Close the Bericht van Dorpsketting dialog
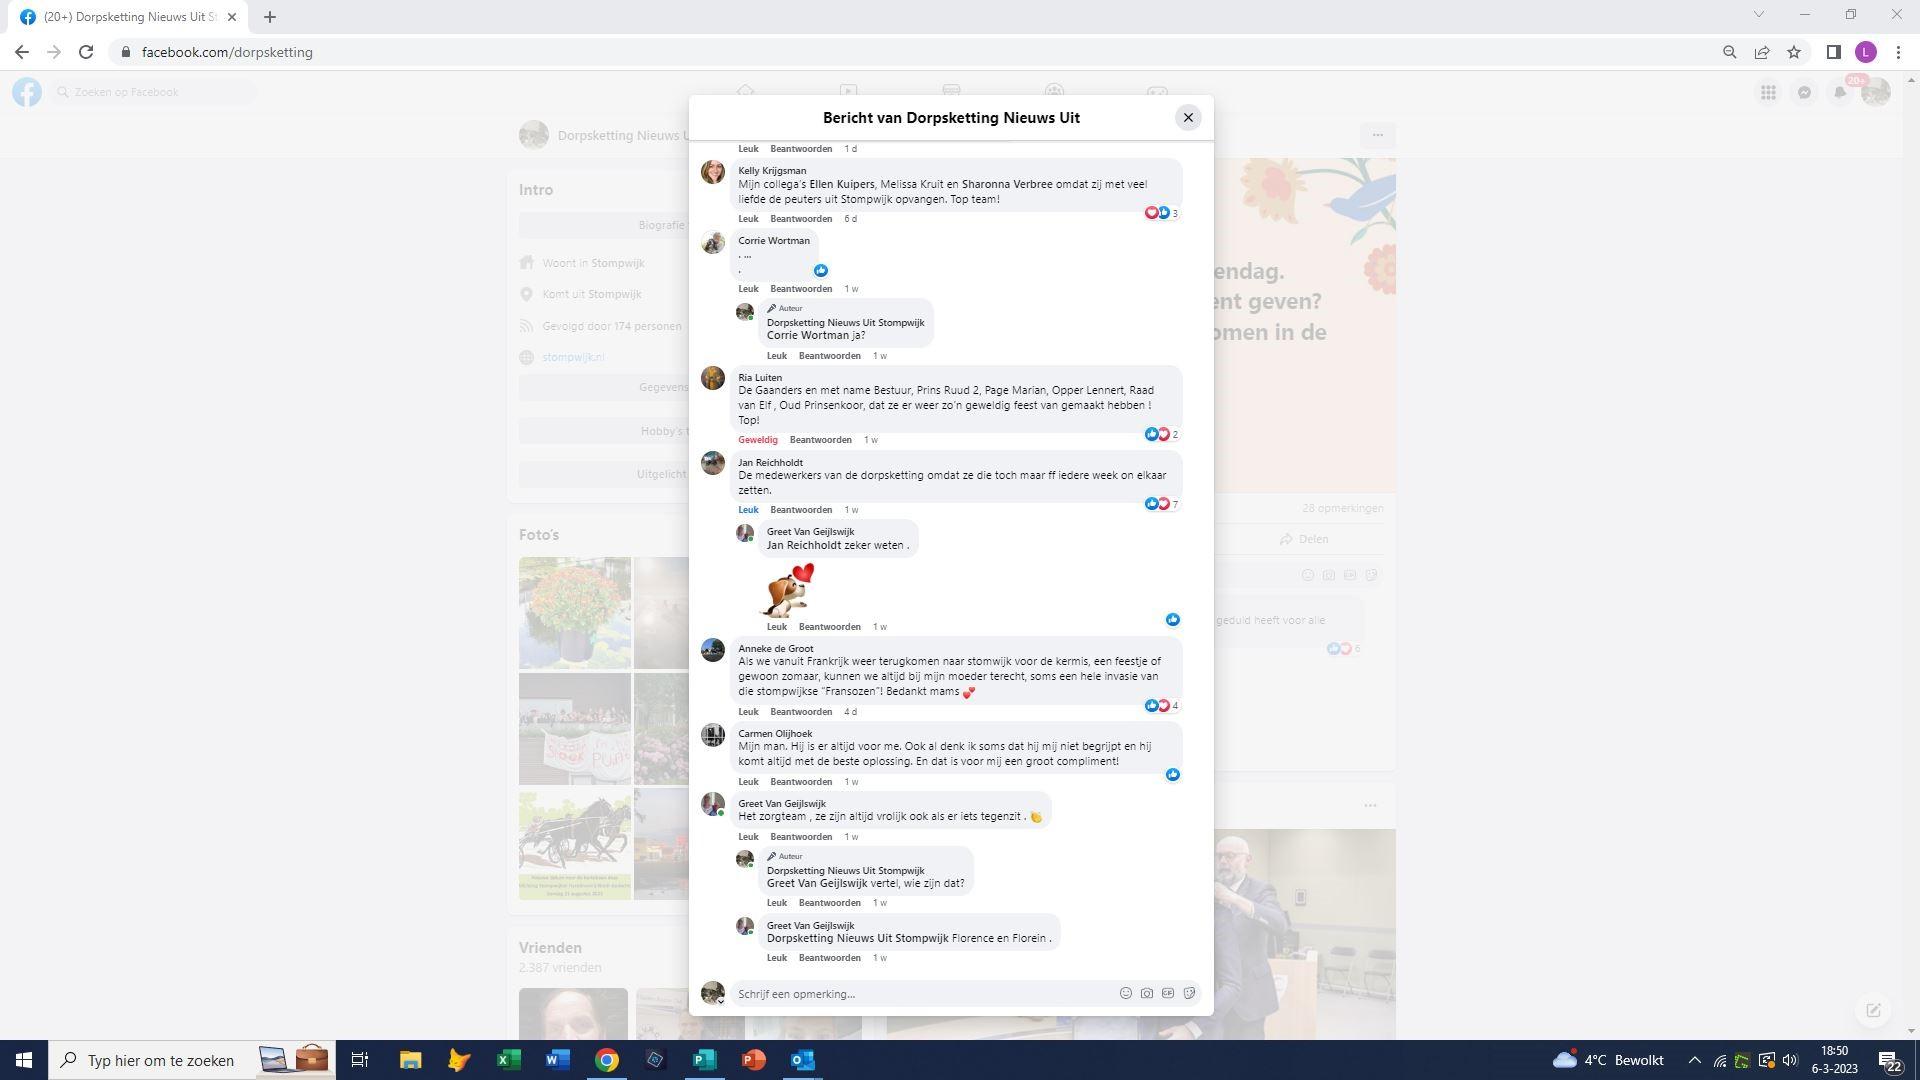The height and width of the screenshot is (1080, 1920). pos(1188,118)
